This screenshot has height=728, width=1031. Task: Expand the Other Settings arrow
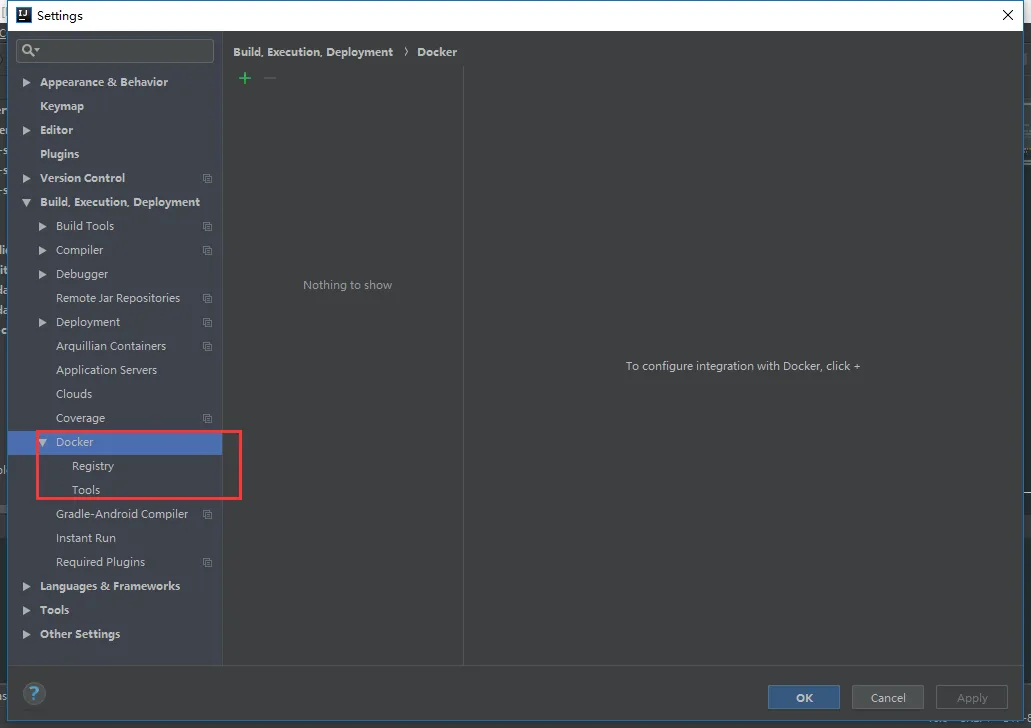point(26,635)
